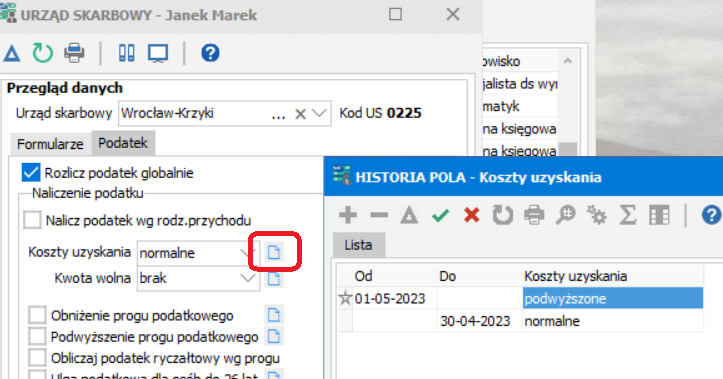Check Obliczaj podatek ryczałtowy wg progu

coord(37,358)
